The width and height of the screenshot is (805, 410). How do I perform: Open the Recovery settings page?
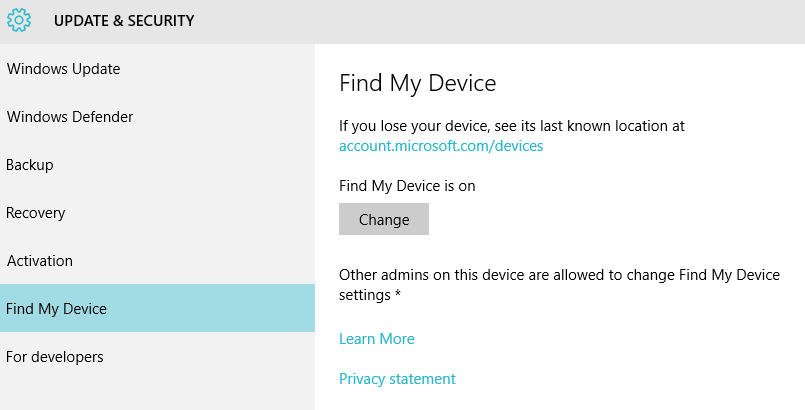point(36,213)
